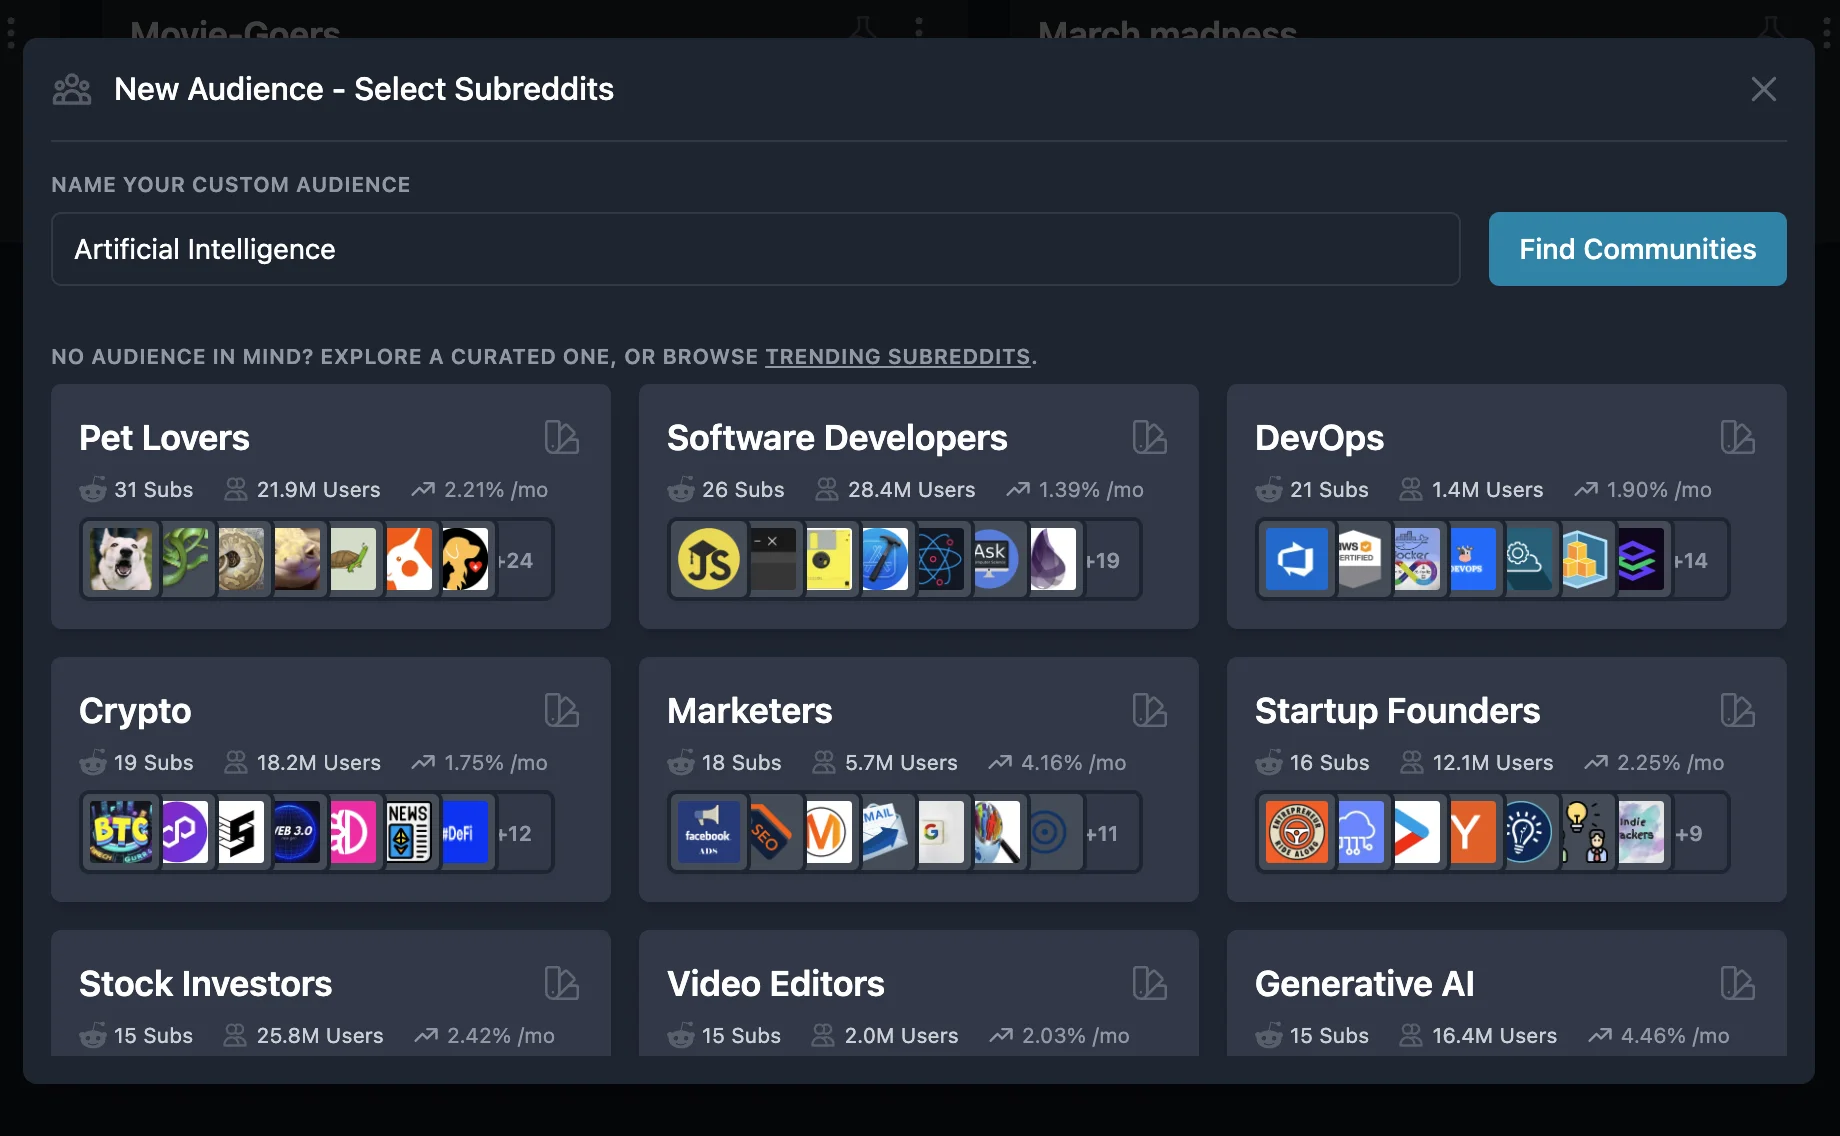
Task: Select the Pet Lovers audience title
Action: 164,438
